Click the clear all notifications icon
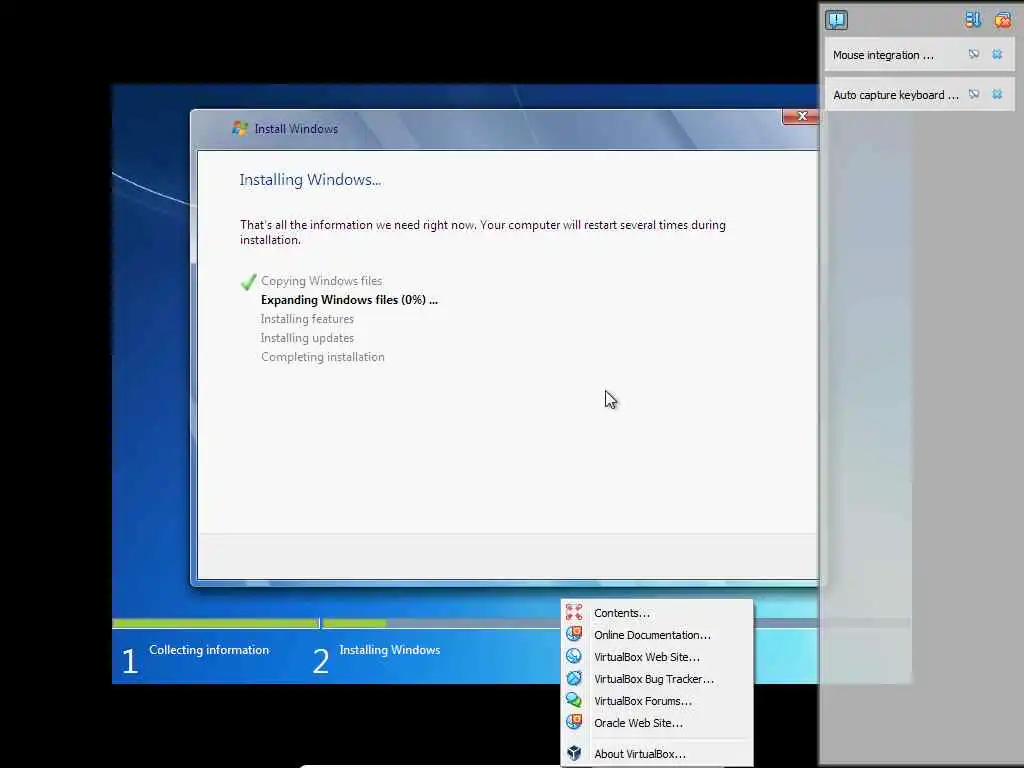1024x768 pixels. (x=1002, y=20)
